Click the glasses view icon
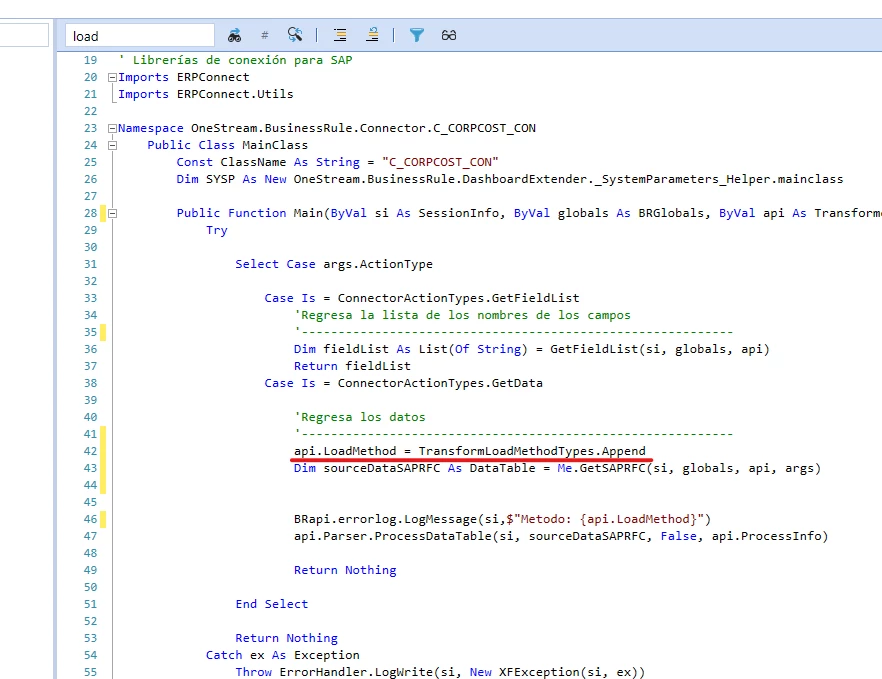This screenshot has width=882, height=679. point(449,35)
